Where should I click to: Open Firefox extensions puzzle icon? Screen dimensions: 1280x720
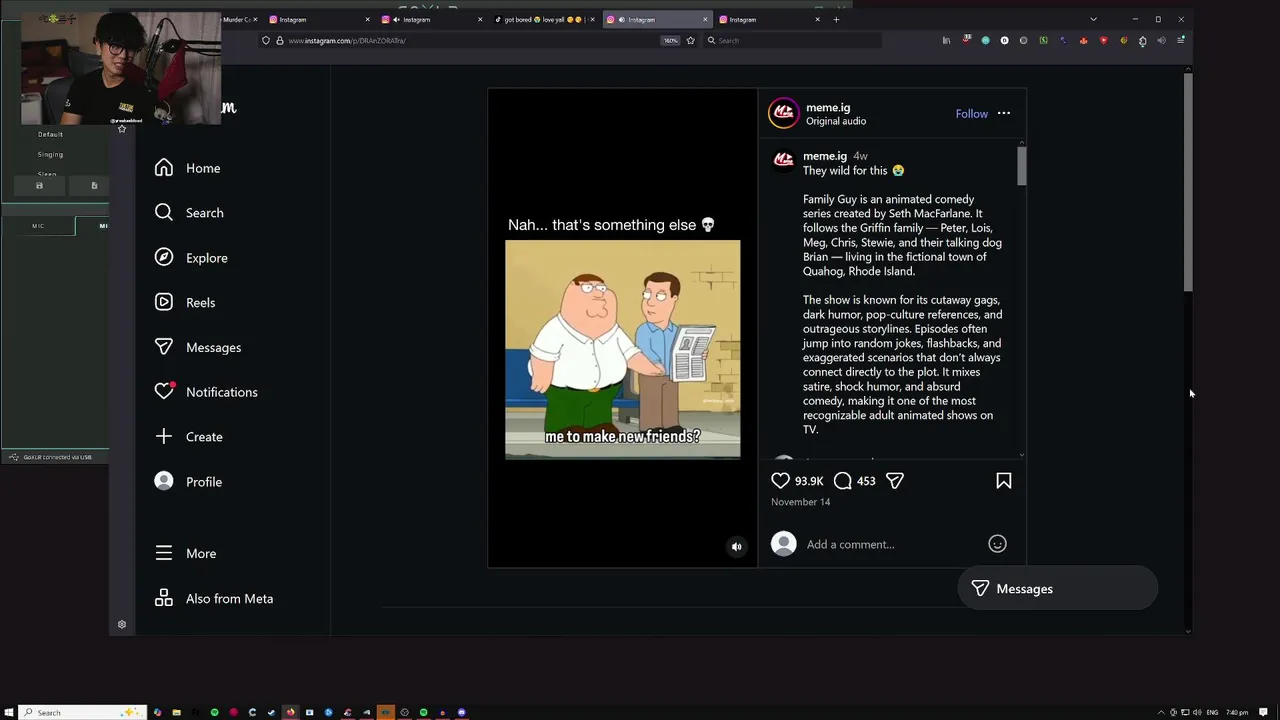tap(1142, 41)
